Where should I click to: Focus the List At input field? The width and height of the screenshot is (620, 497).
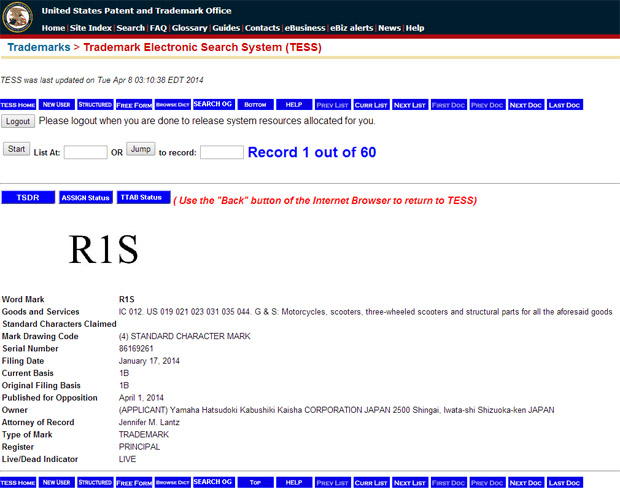[85, 152]
